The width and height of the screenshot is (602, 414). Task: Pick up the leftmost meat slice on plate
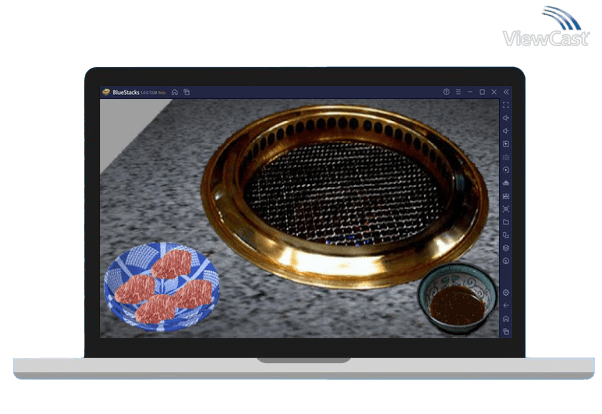point(135,290)
